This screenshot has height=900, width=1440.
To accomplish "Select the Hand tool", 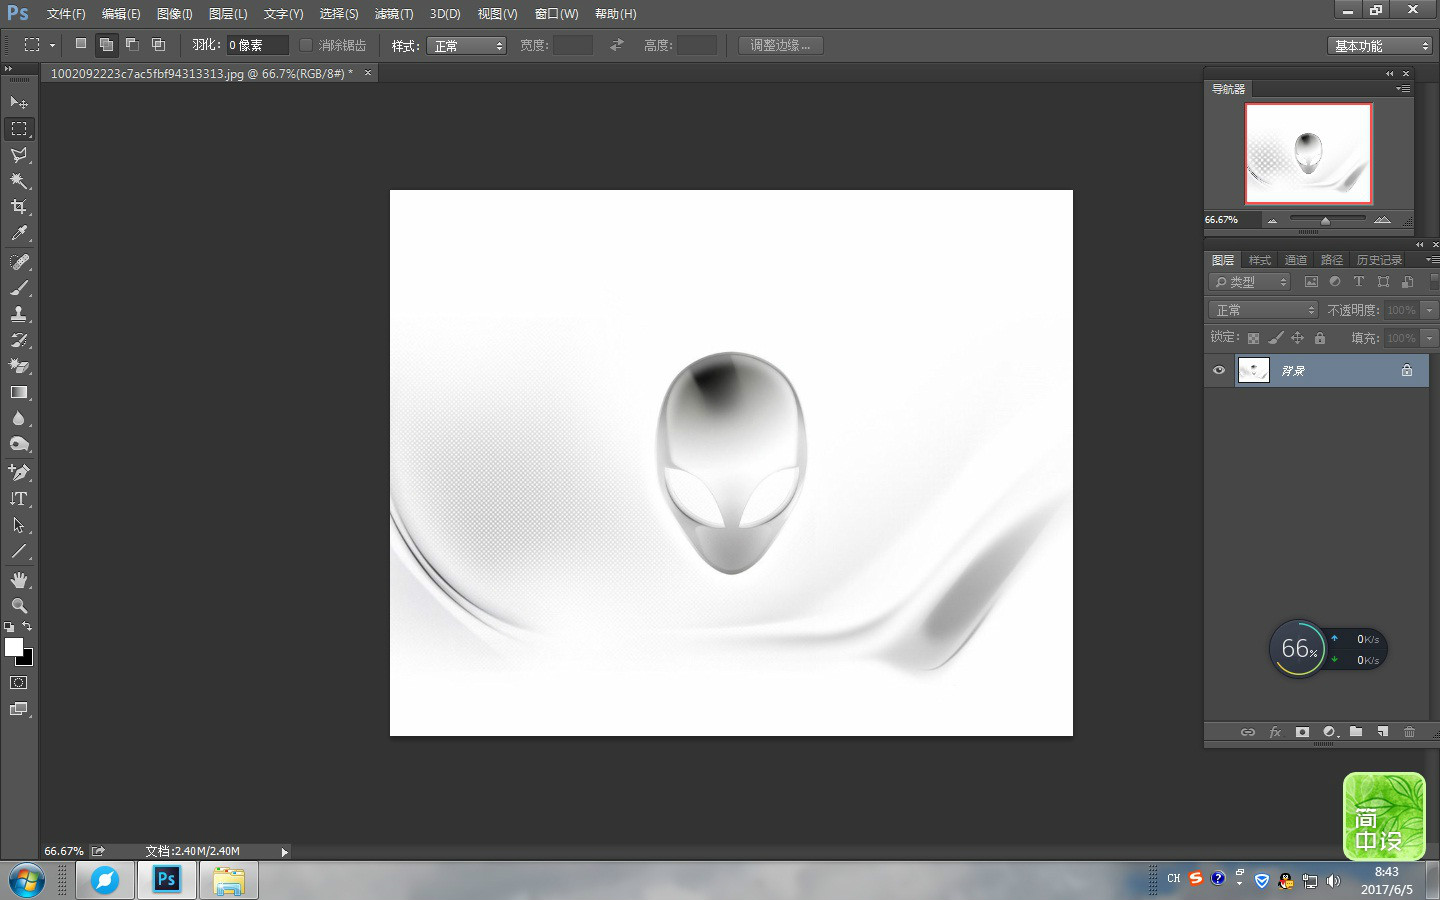I will [x=18, y=580].
